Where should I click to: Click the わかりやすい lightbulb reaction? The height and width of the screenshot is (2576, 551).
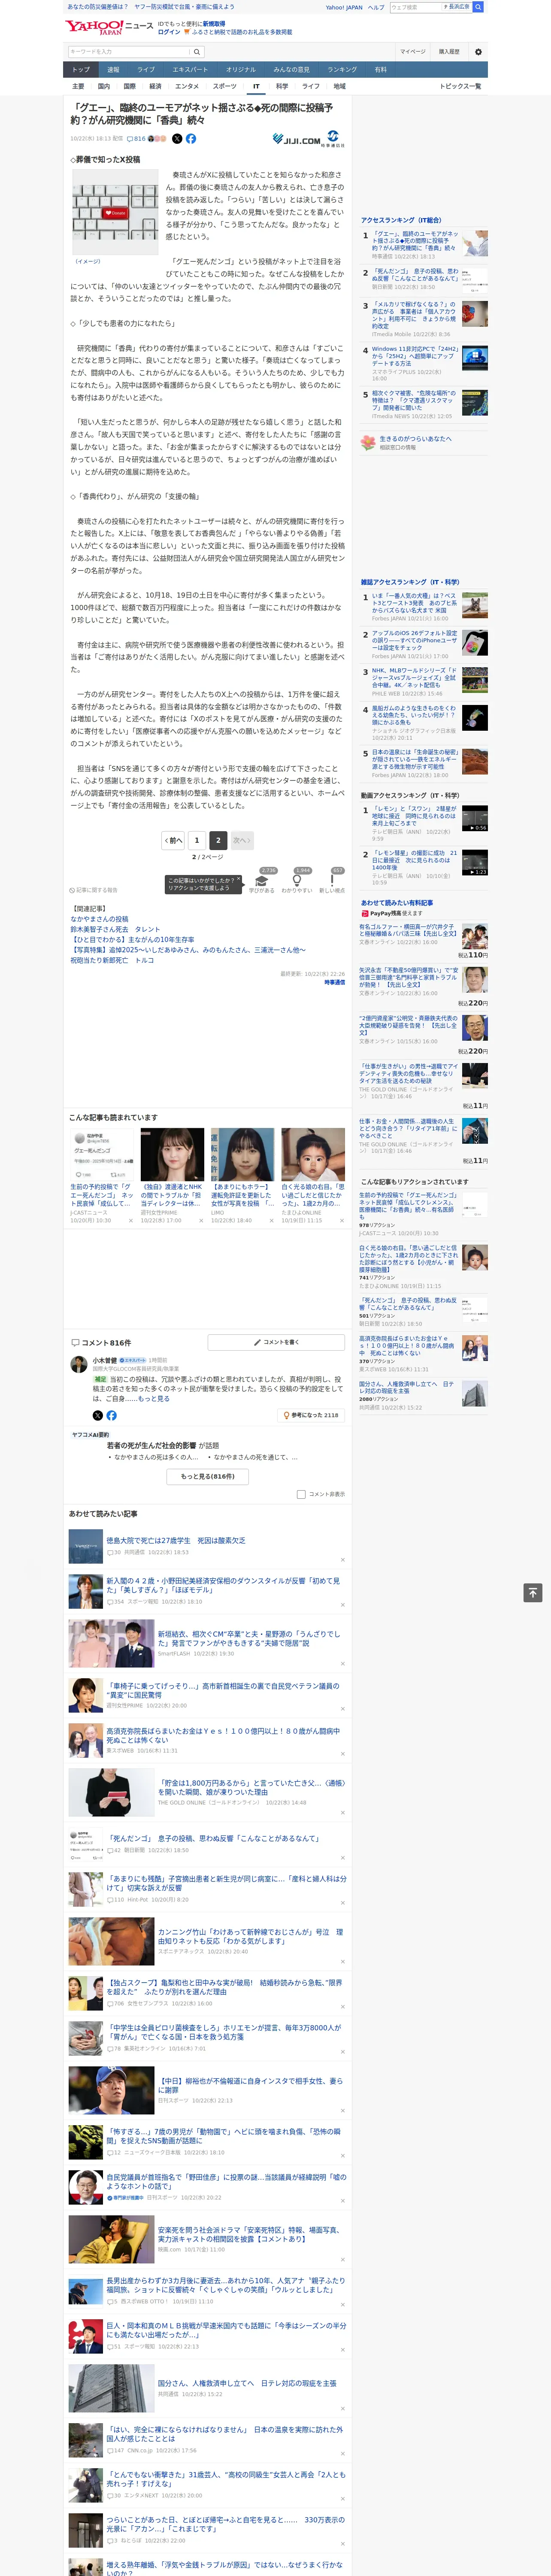pyautogui.click(x=297, y=881)
